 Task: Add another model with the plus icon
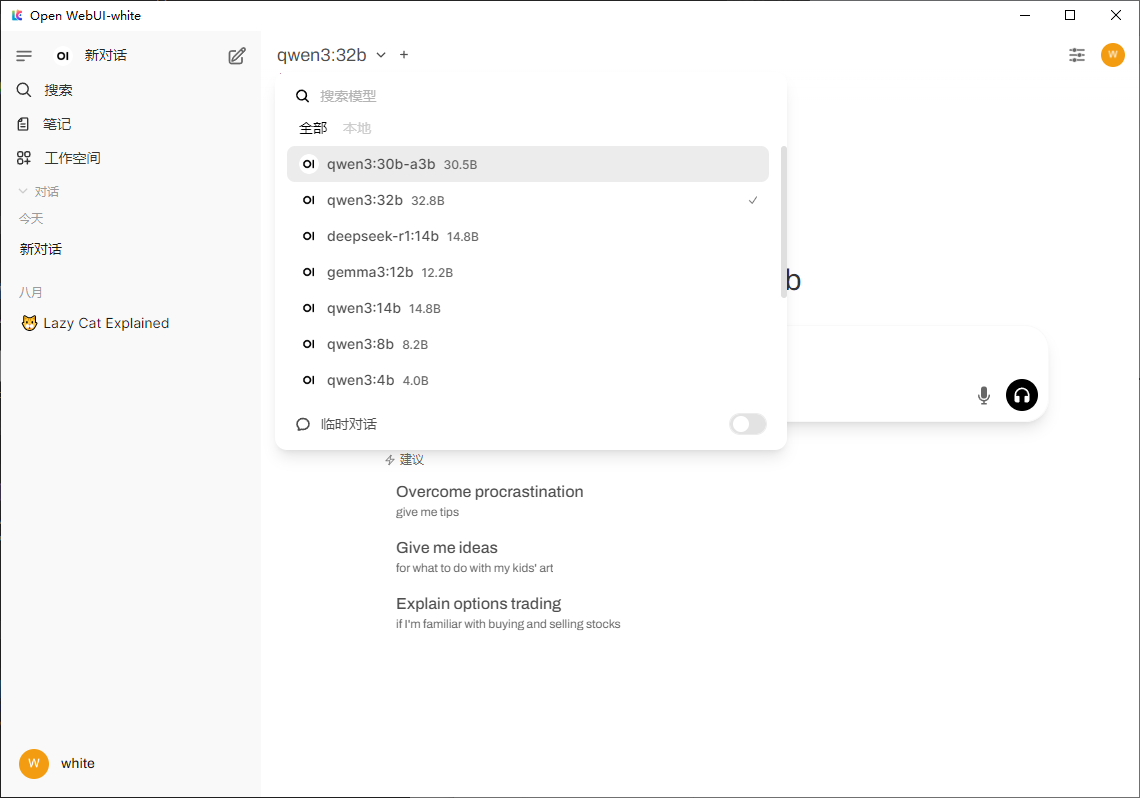click(x=404, y=55)
